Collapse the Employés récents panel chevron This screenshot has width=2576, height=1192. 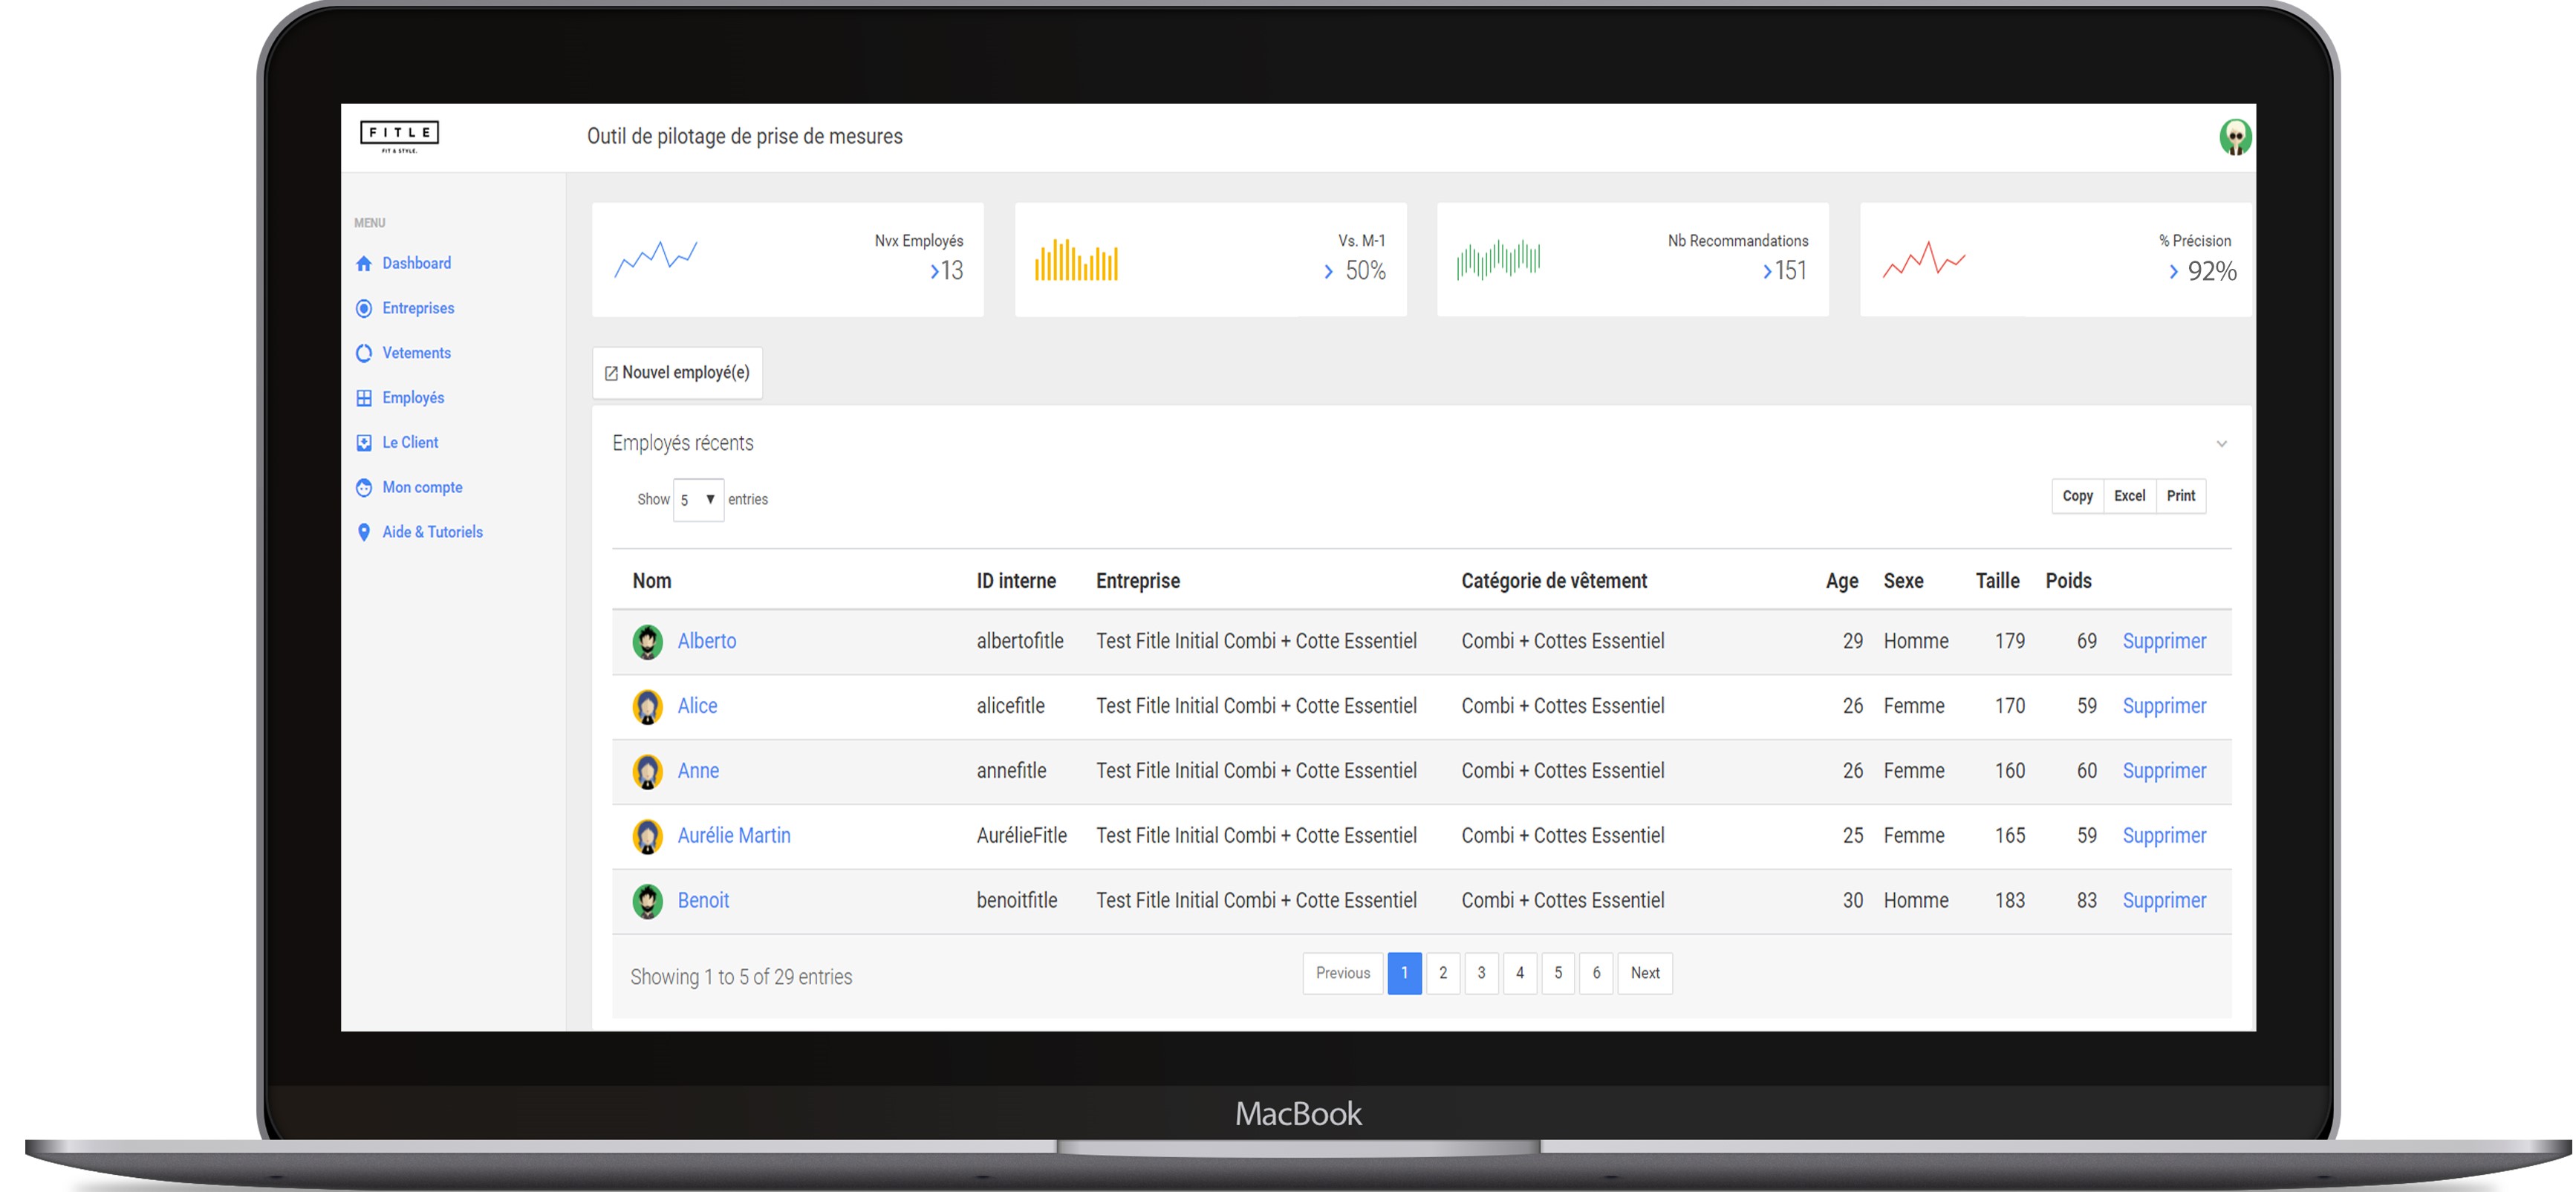pos(2221,444)
